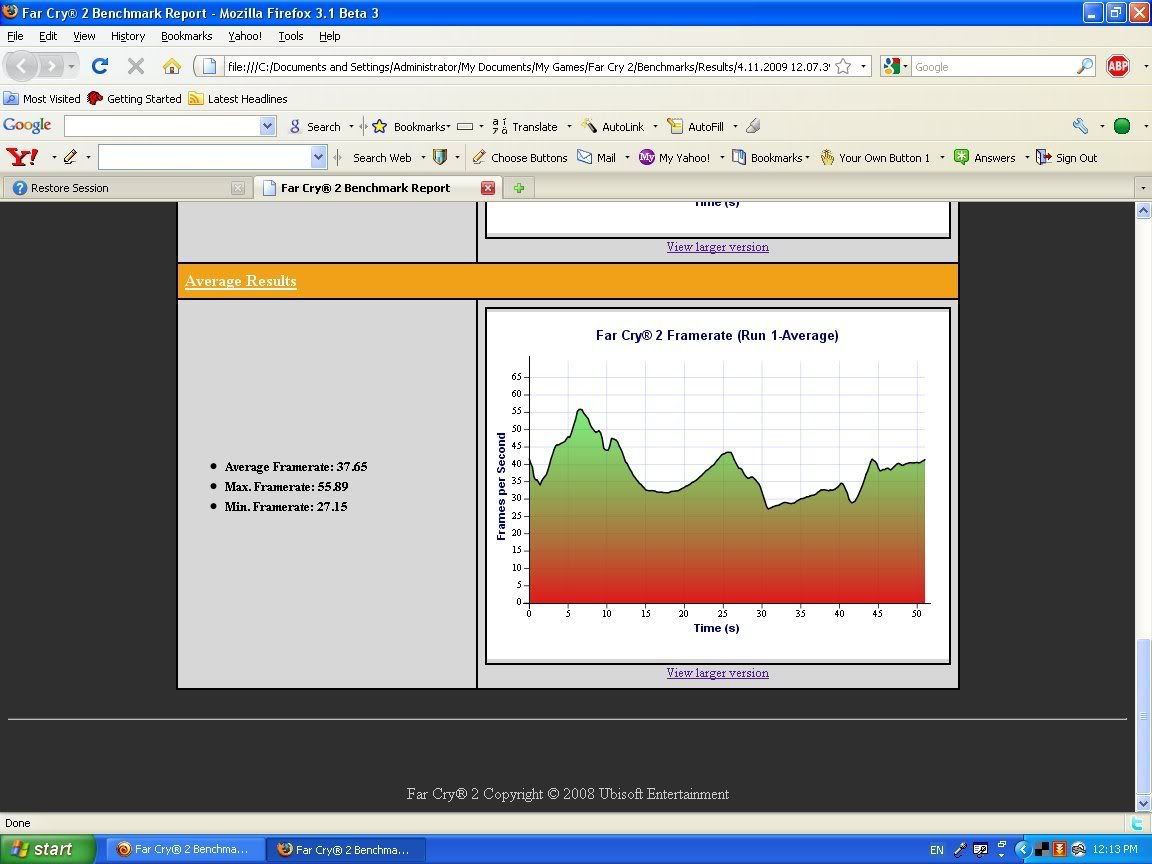Click the Google Translate toolbar button
Screen dimensions: 1152x864
click(x=525, y=126)
